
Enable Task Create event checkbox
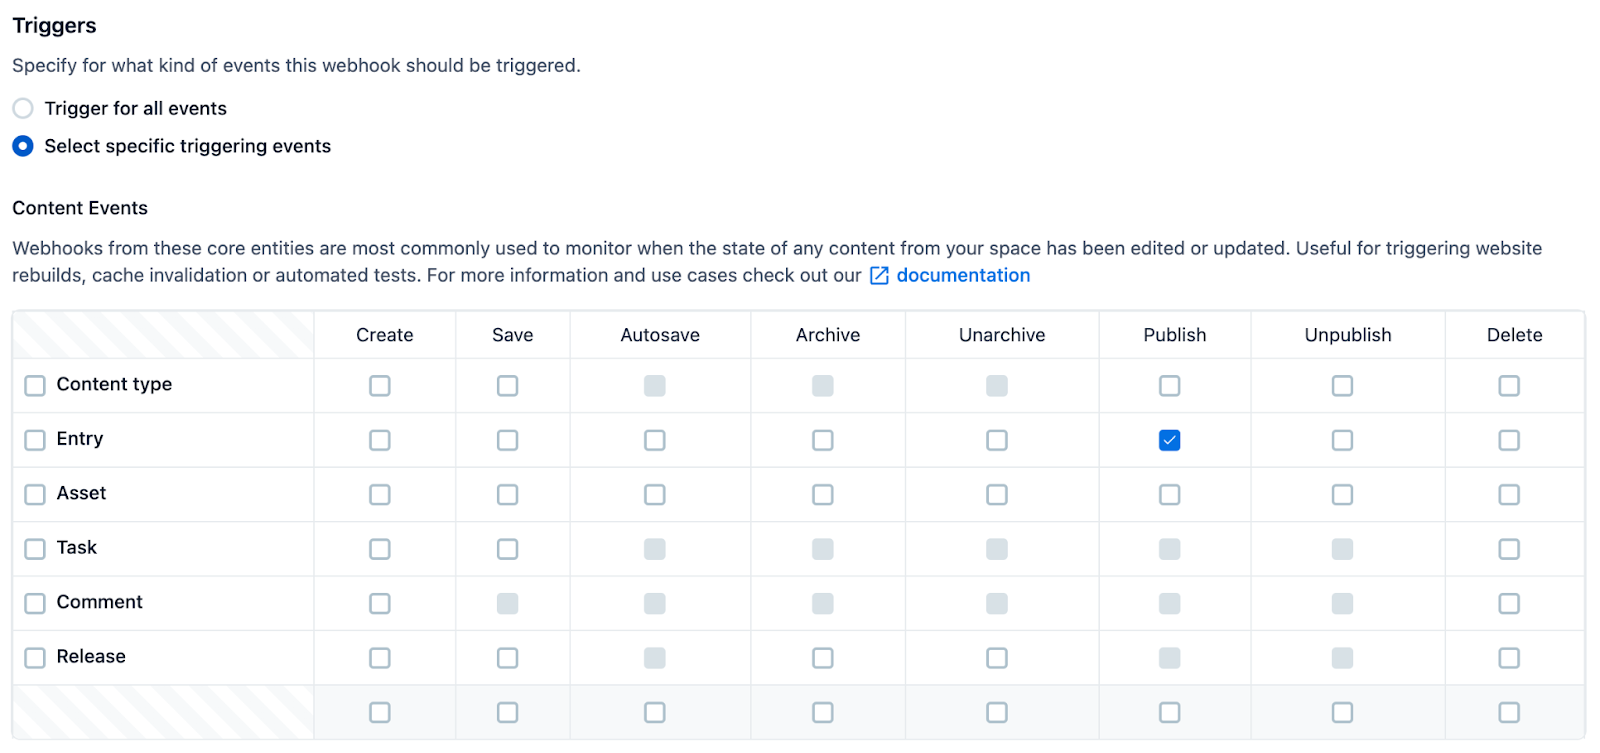[380, 549]
